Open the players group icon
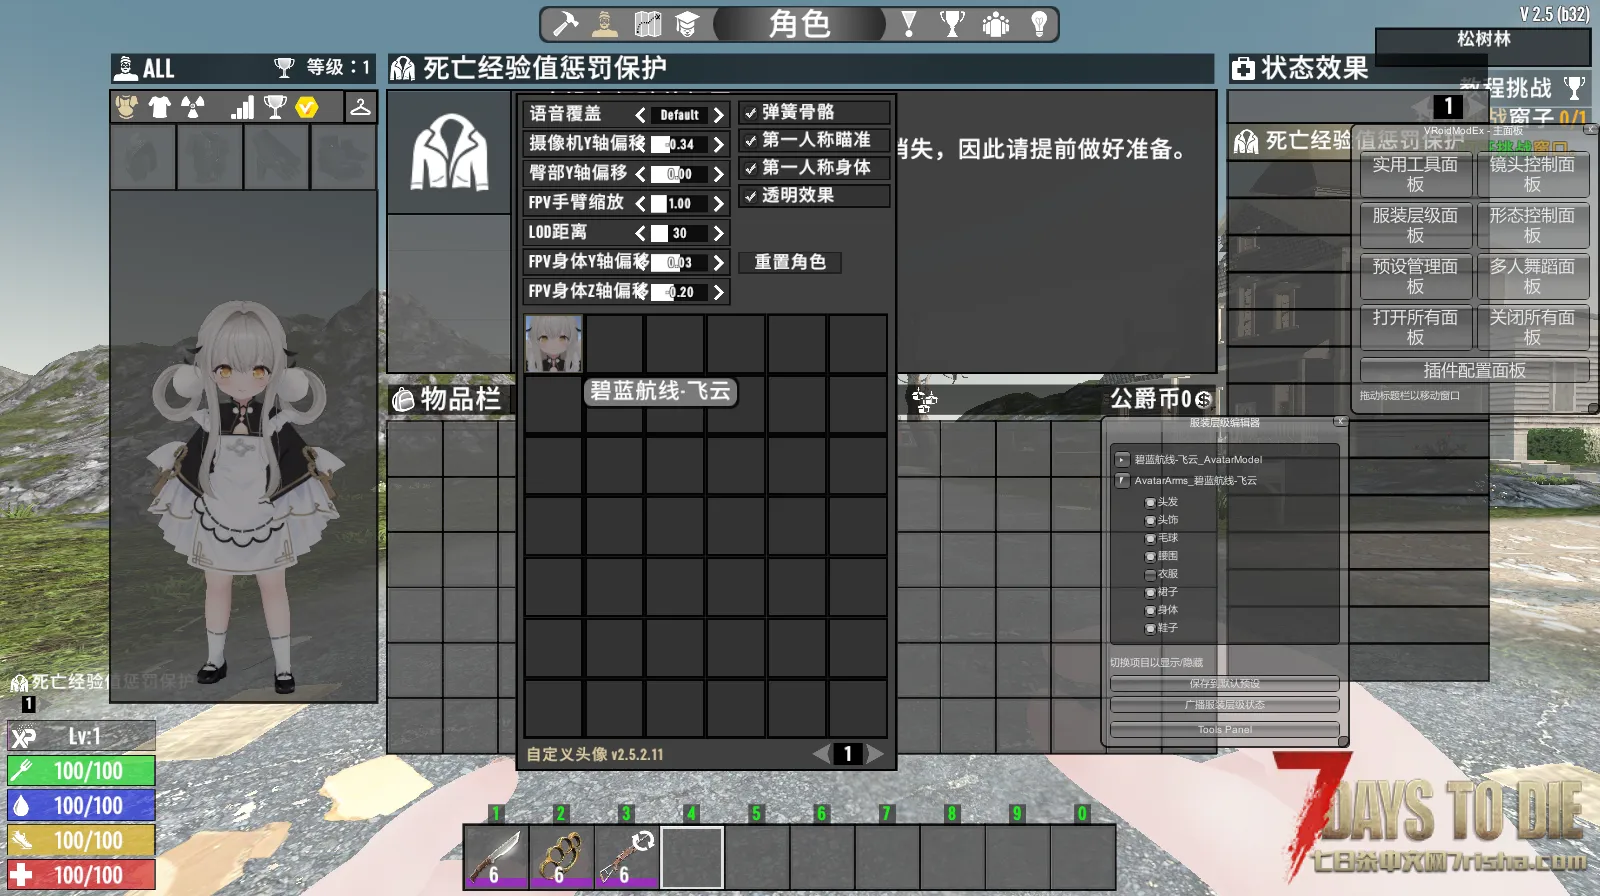This screenshot has height=896, width=1600. (996, 24)
